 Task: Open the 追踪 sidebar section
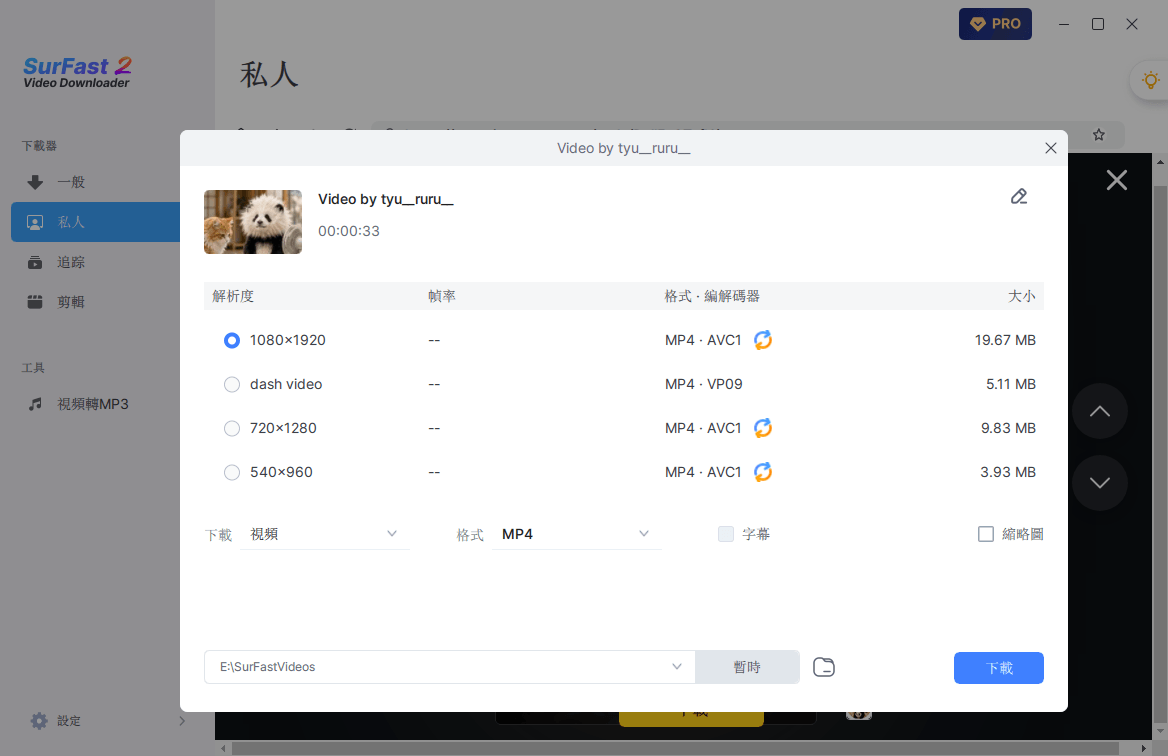(x=95, y=262)
